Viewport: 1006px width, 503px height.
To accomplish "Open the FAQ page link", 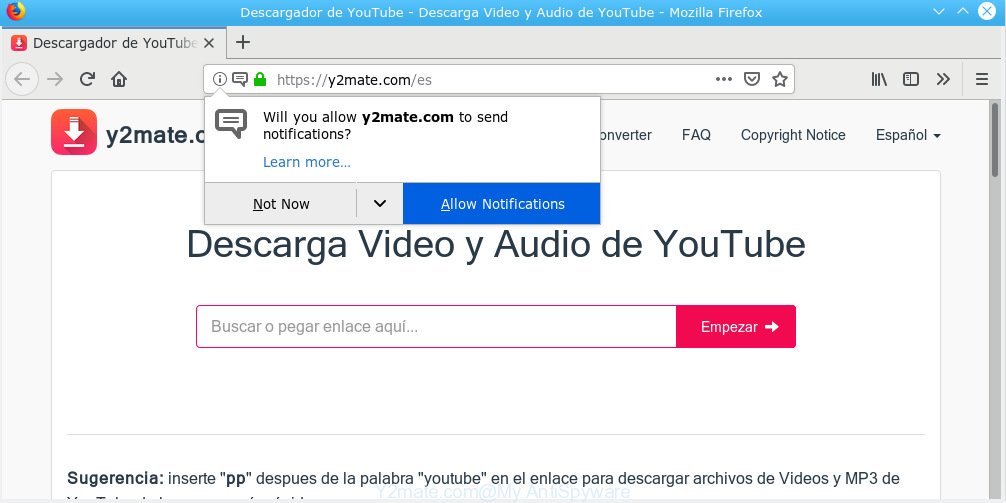I will (696, 135).
